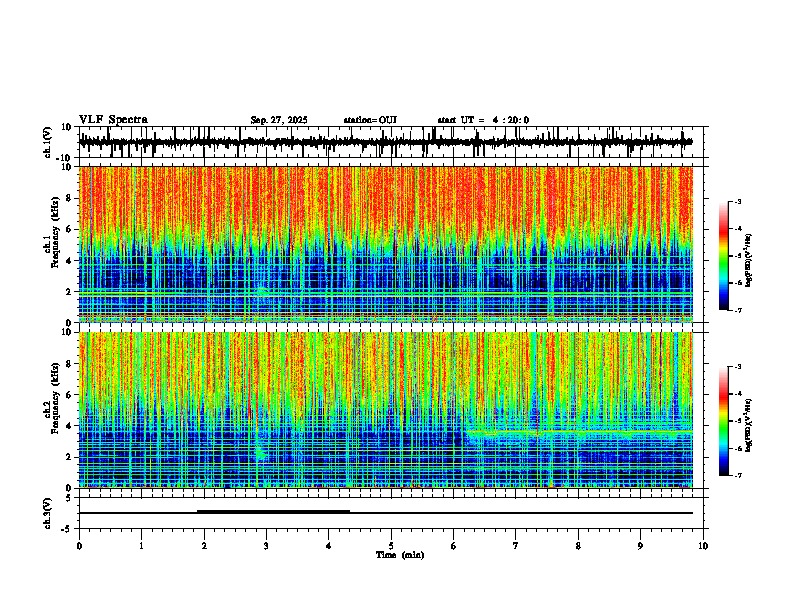
Task: Click time axis tick label "8"
Action: coord(578,546)
